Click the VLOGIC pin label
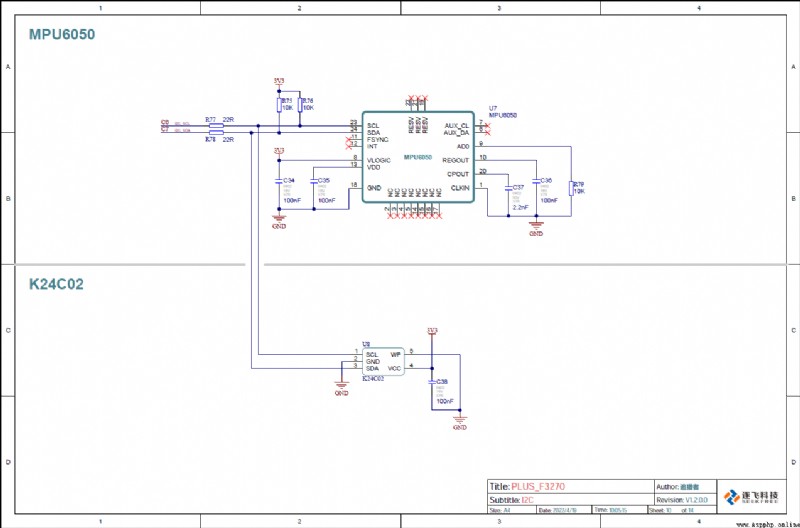The image size is (800, 528). tap(379, 160)
